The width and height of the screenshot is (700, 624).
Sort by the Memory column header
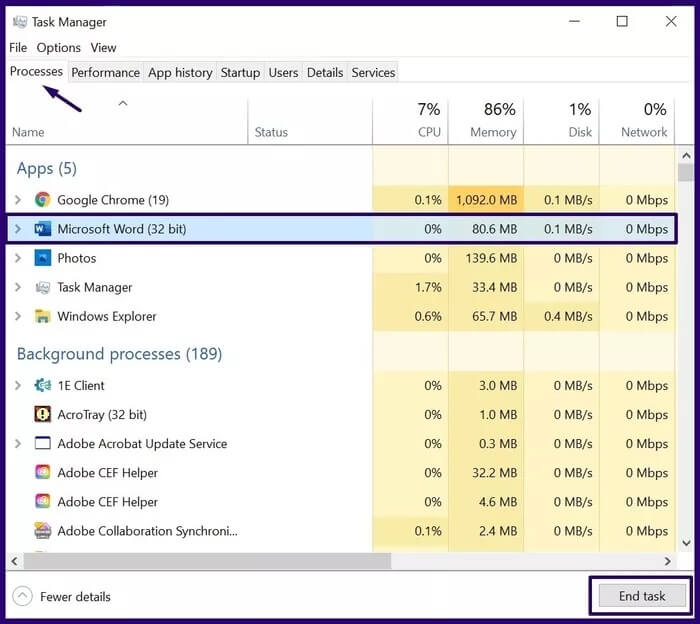click(486, 121)
